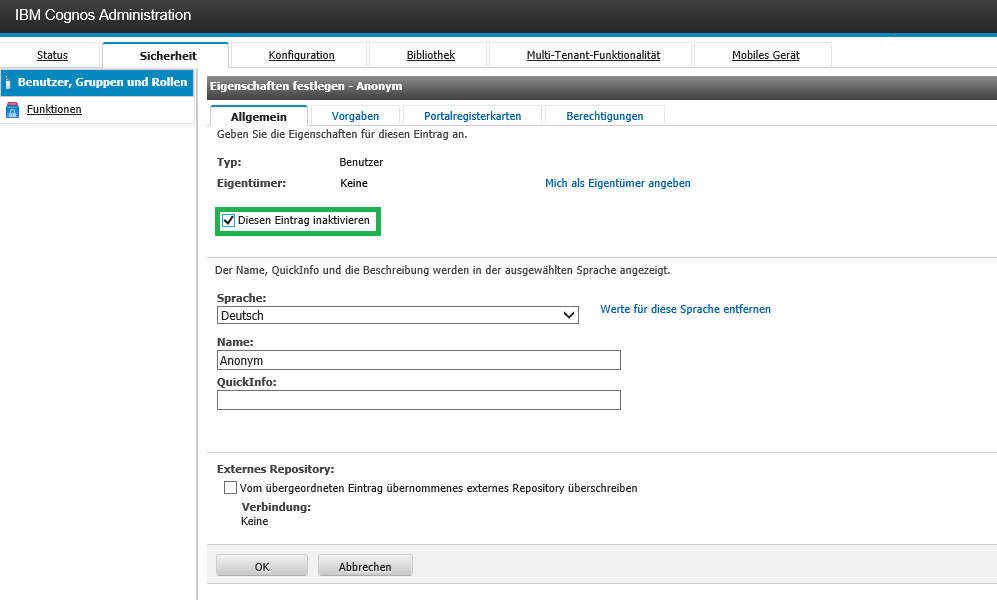Viewport: 997px width, 600px height.
Task: Enable external repository override checkbox
Action: [x=231, y=488]
